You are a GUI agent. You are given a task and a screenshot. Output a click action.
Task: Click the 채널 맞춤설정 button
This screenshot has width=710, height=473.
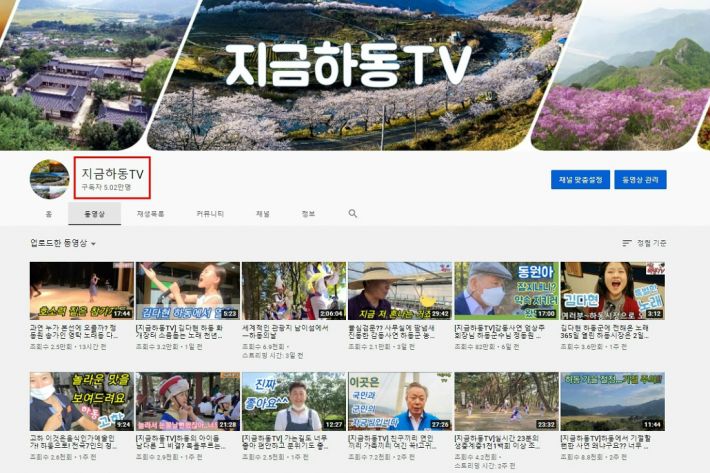pos(580,180)
